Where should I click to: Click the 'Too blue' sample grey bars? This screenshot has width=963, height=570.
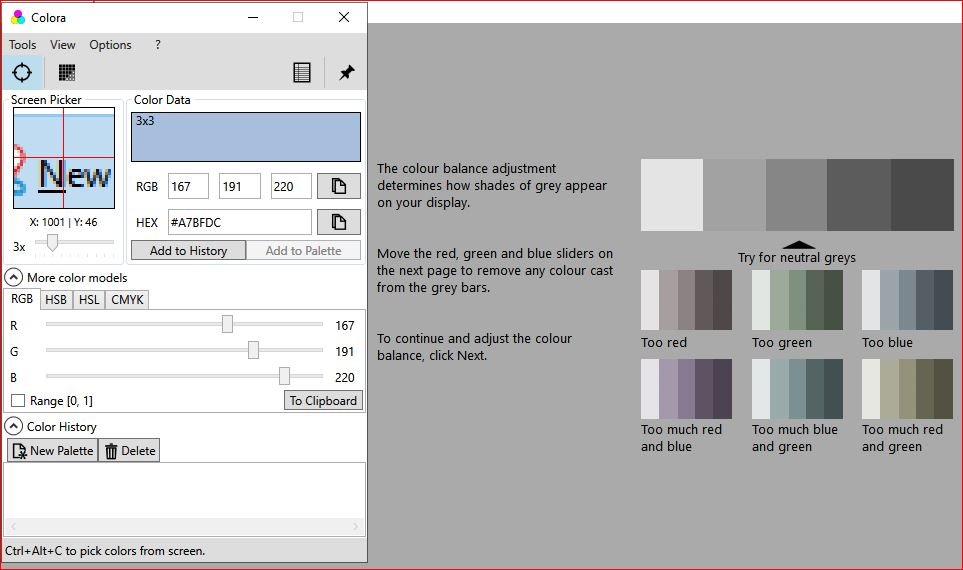click(907, 300)
